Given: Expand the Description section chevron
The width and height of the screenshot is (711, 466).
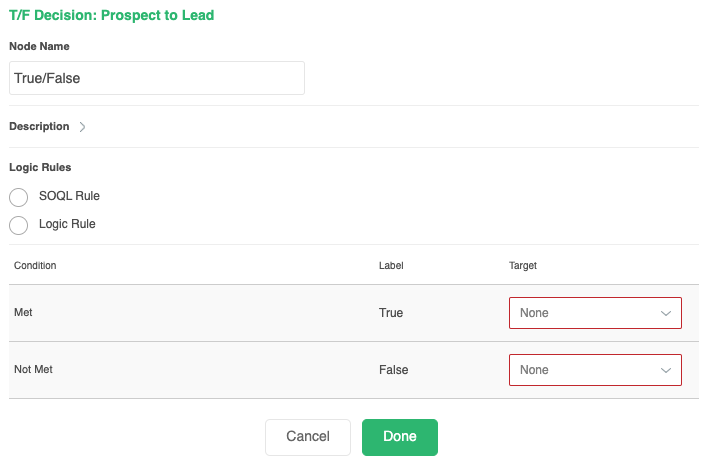Looking at the screenshot, I should coord(82,127).
